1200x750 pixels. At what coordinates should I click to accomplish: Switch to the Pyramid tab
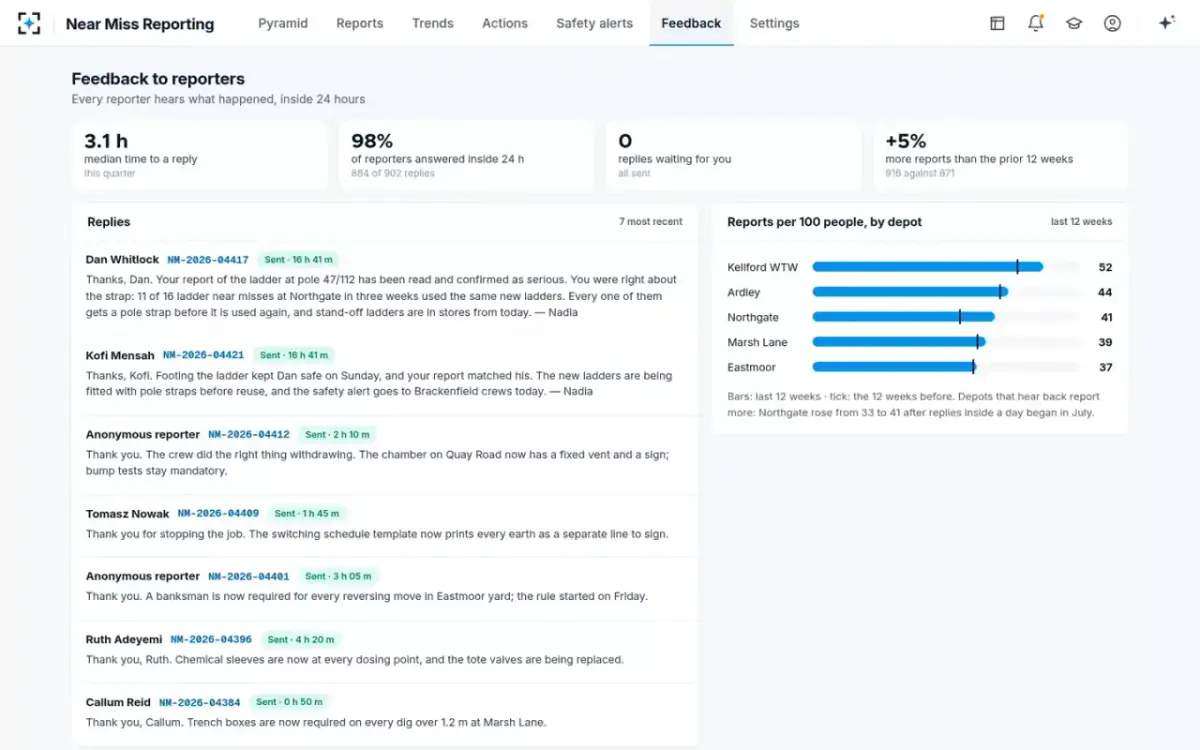coord(283,23)
